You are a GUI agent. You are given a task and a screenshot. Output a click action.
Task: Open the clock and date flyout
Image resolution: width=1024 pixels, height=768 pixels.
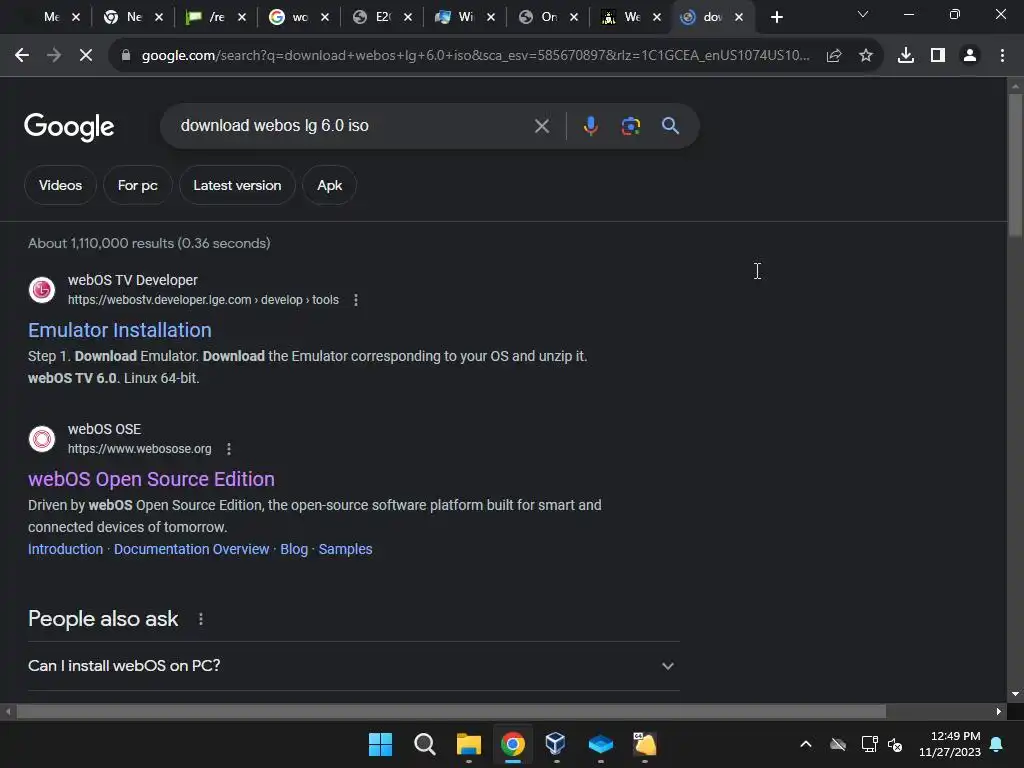pyautogui.click(x=950, y=744)
